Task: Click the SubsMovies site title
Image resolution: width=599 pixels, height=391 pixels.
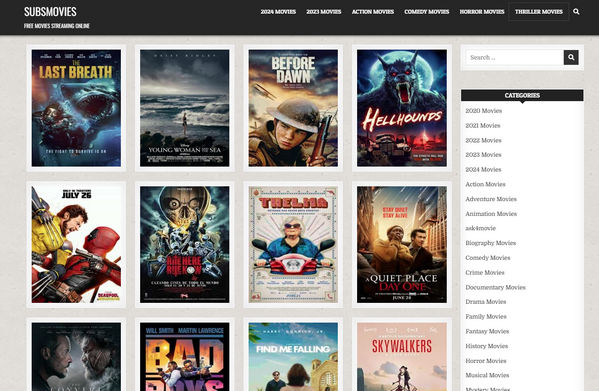Action: (x=50, y=11)
